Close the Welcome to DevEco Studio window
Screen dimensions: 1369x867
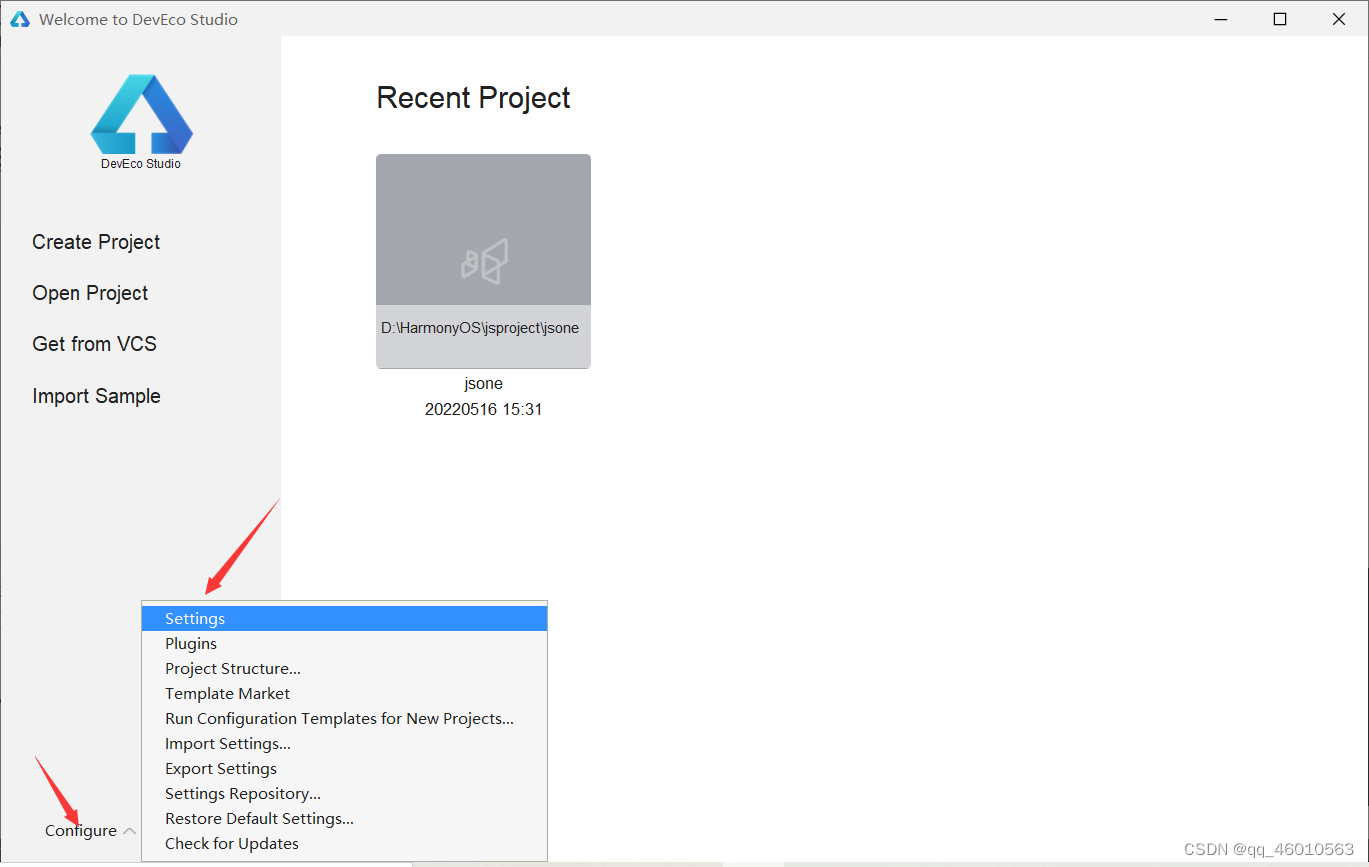pos(1339,19)
